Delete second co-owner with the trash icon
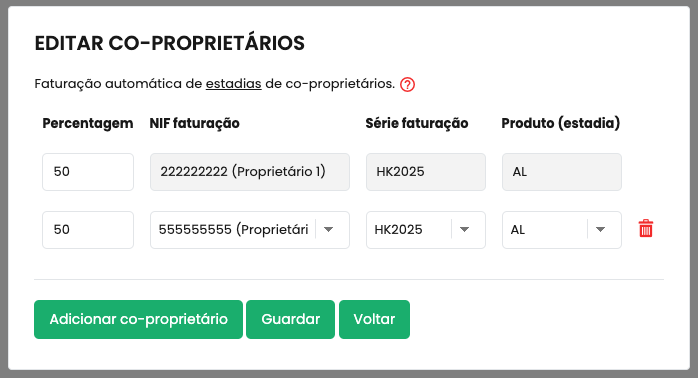Viewport: 698px width, 378px height. (645, 229)
